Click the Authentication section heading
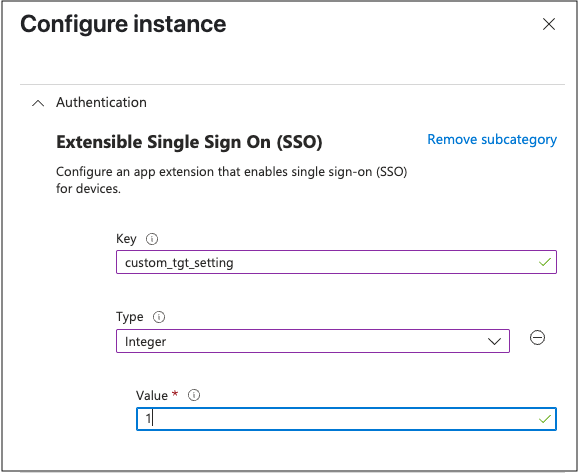The width and height of the screenshot is (579, 474). point(101,102)
